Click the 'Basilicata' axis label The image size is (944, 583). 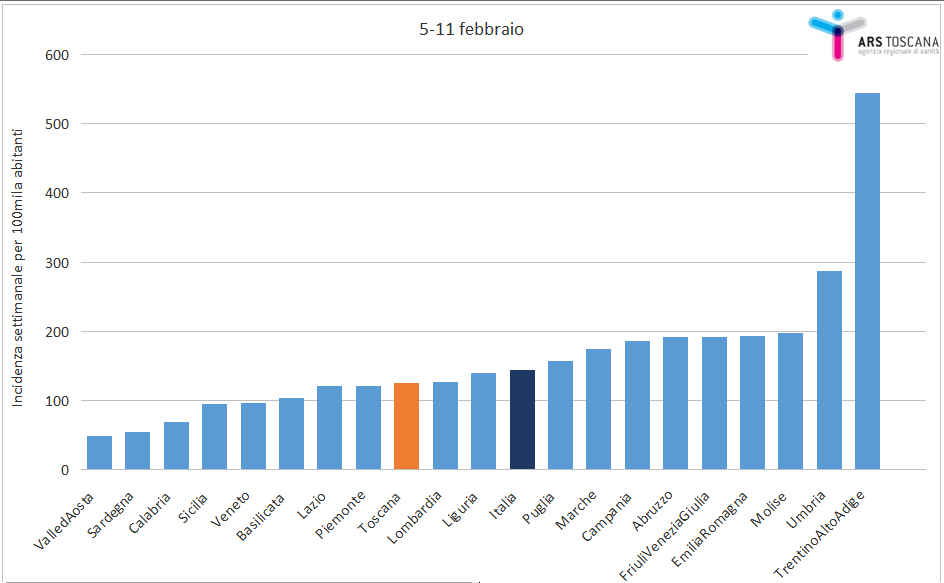[260, 518]
